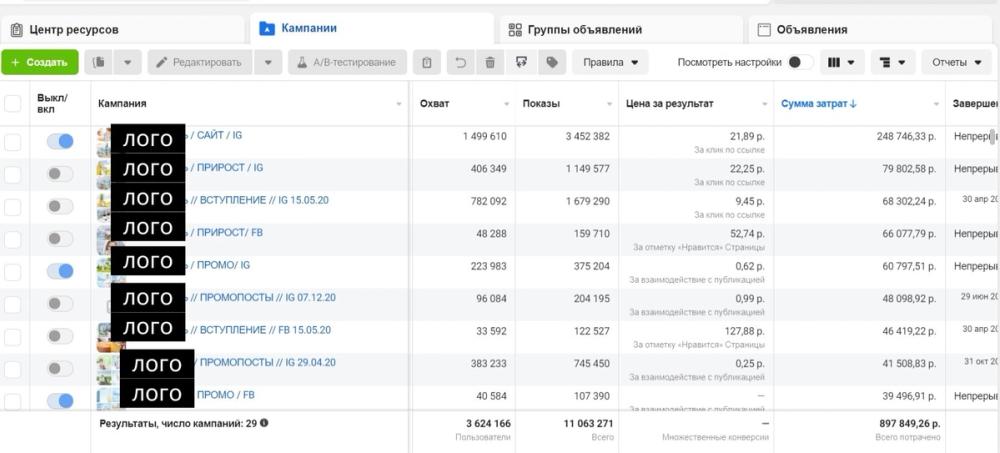Screen dimensions: 1000x453
Task: Open ВСТУПЛЕНИЕ // FB 15.05.20 campaign link
Action: click(258, 330)
